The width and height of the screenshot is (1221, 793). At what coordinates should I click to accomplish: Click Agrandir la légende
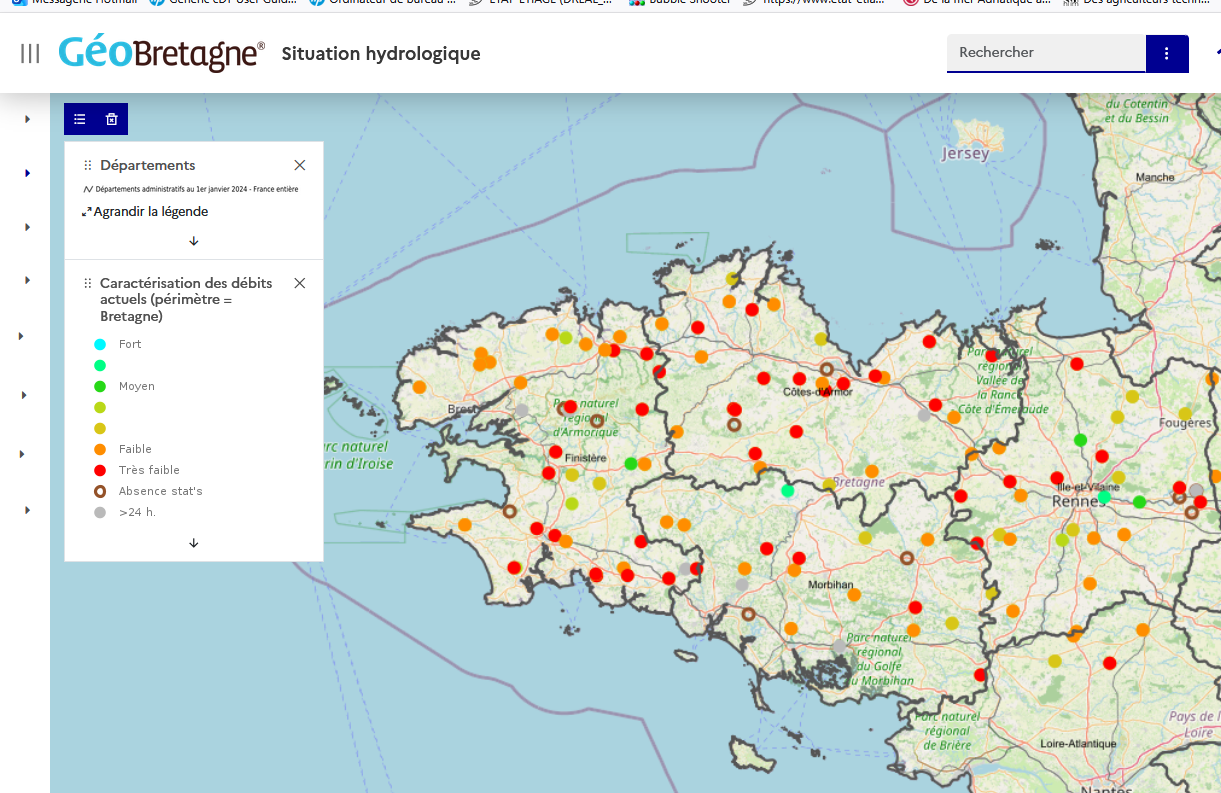click(146, 212)
